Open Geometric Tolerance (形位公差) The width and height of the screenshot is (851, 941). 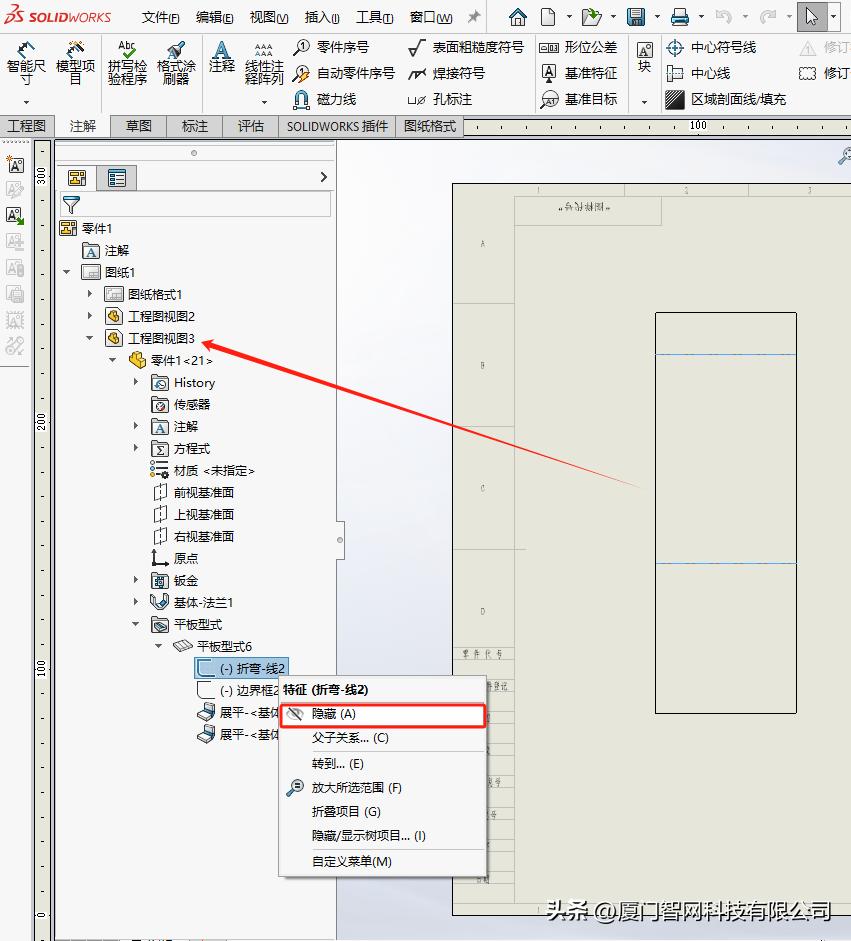[x=578, y=47]
